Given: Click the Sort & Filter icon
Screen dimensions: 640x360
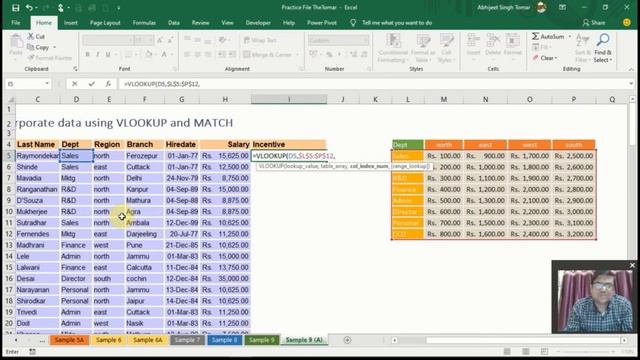Looking at the screenshot, I should coord(583,41).
